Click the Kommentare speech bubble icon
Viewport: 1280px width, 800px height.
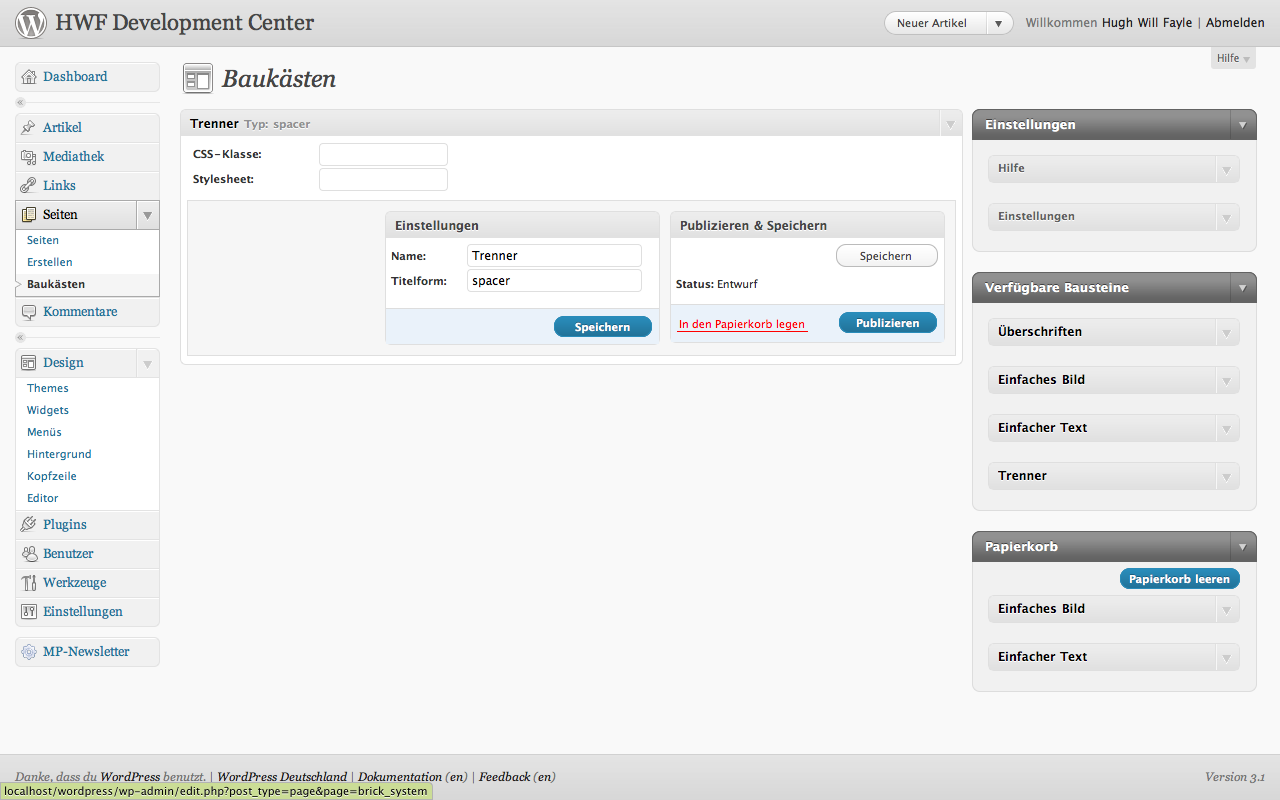[x=28, y=312]
